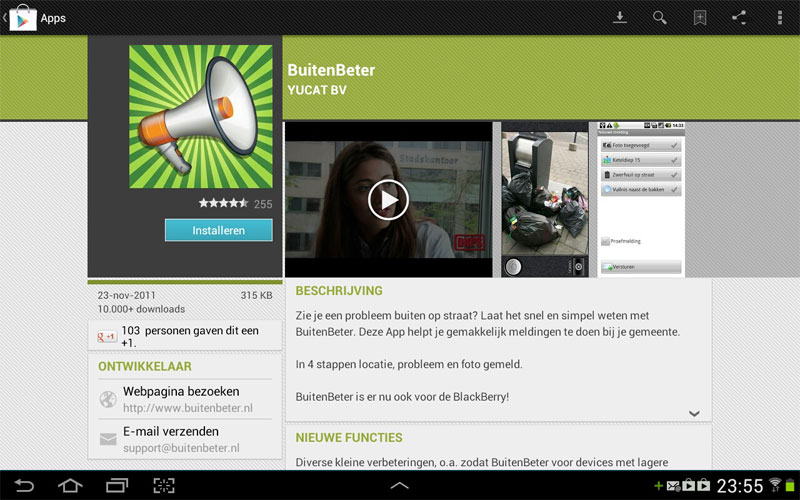The height and width of the screenshot is (500, 800).
Task: Select the '315 KB' size text
Action: (257, 295)
